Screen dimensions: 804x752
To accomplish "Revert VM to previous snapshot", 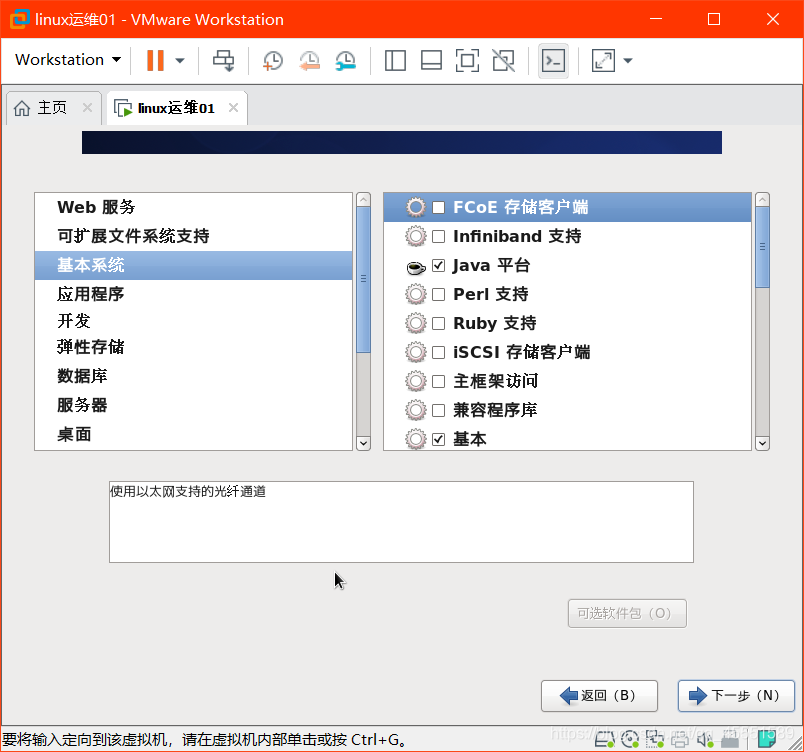I will point(309,60).
